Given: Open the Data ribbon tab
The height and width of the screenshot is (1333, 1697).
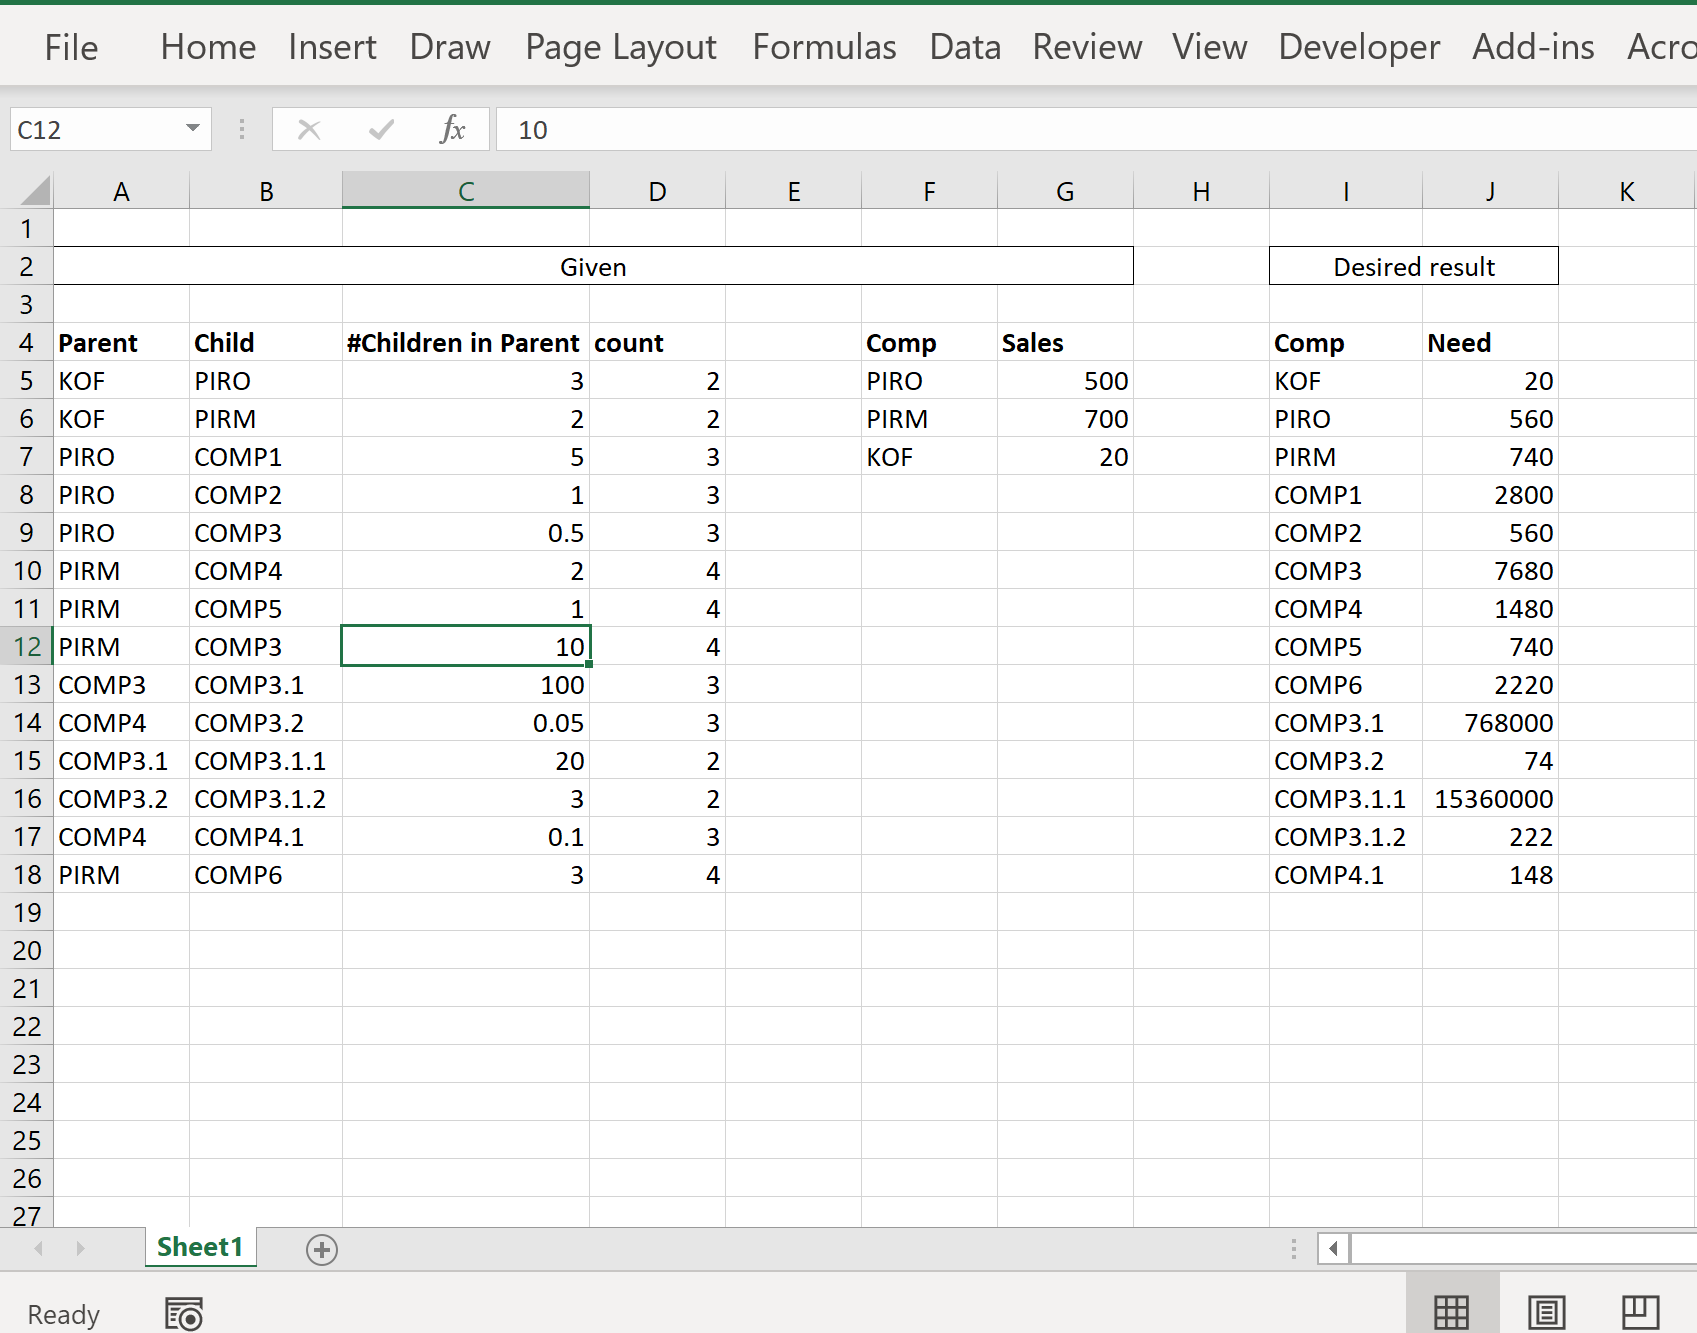Looking at the screenshot, I should (x=965, y=47).
